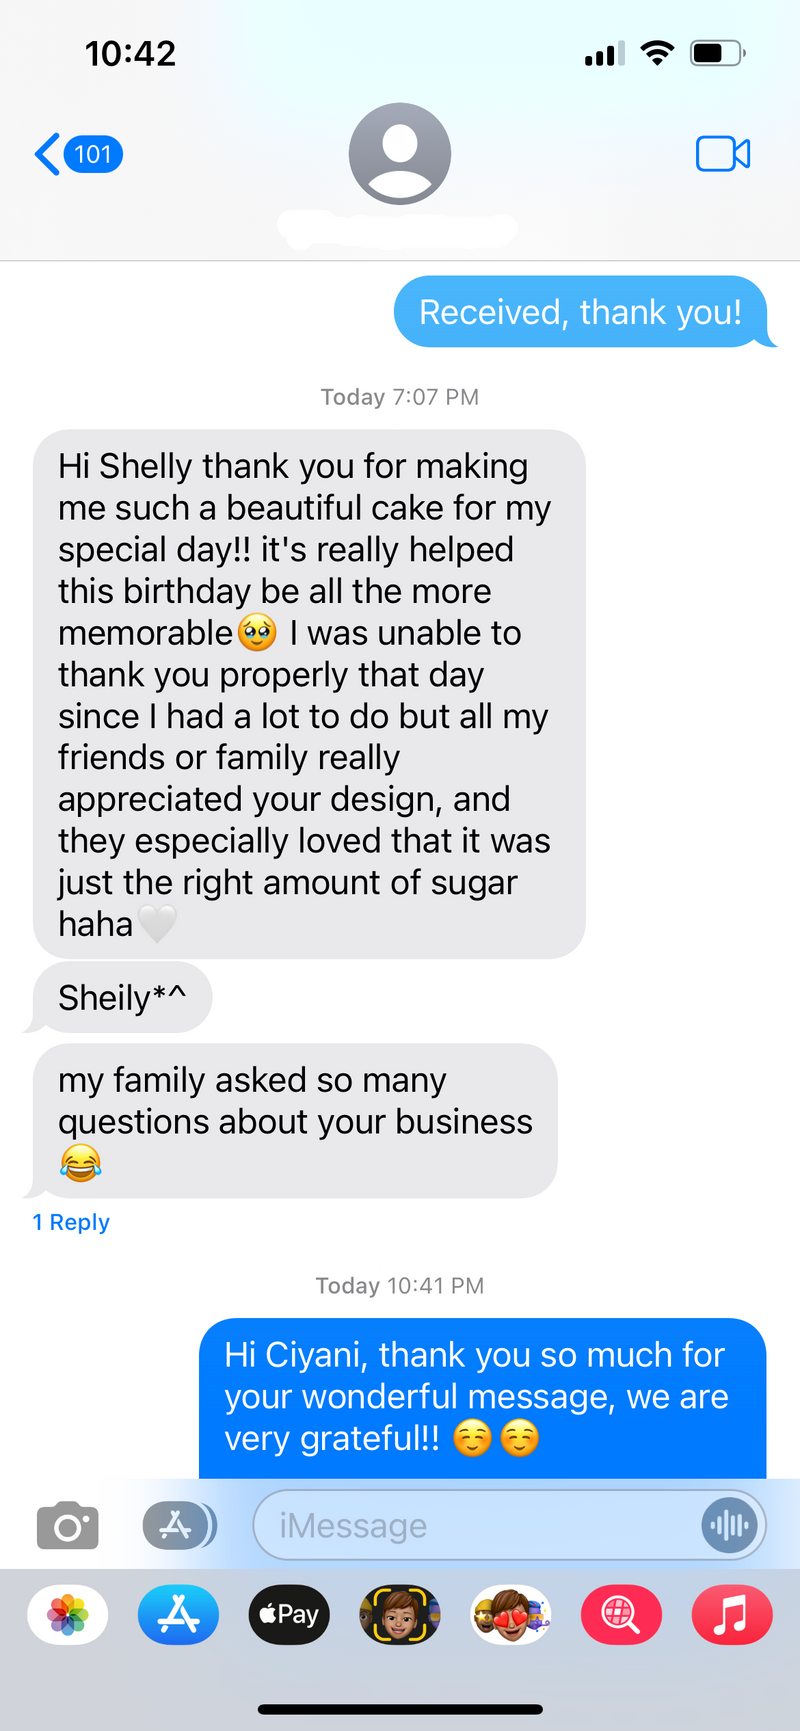Image resolution: width=800 pixels, height=1731 pixels.
Task: Open Apple Pay in the app drawer
Action: (289, 1615)
